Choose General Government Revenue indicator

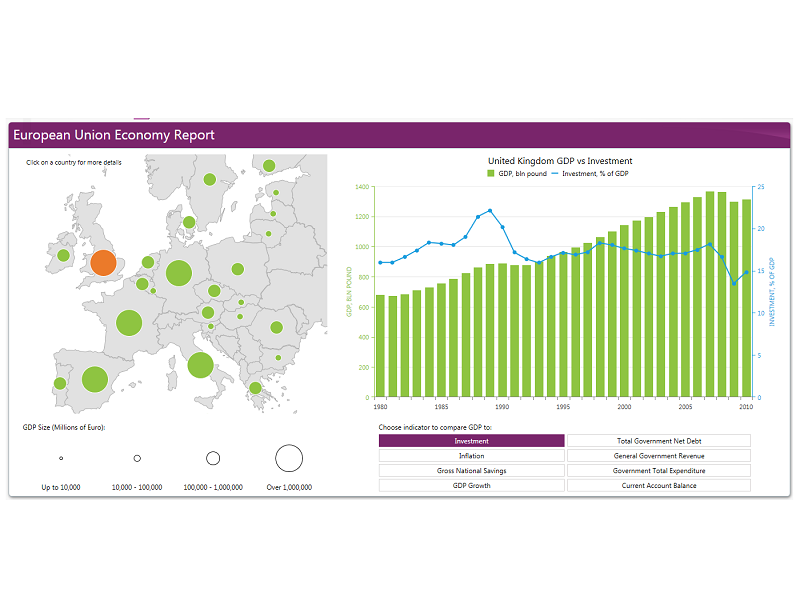coord(658,456)
